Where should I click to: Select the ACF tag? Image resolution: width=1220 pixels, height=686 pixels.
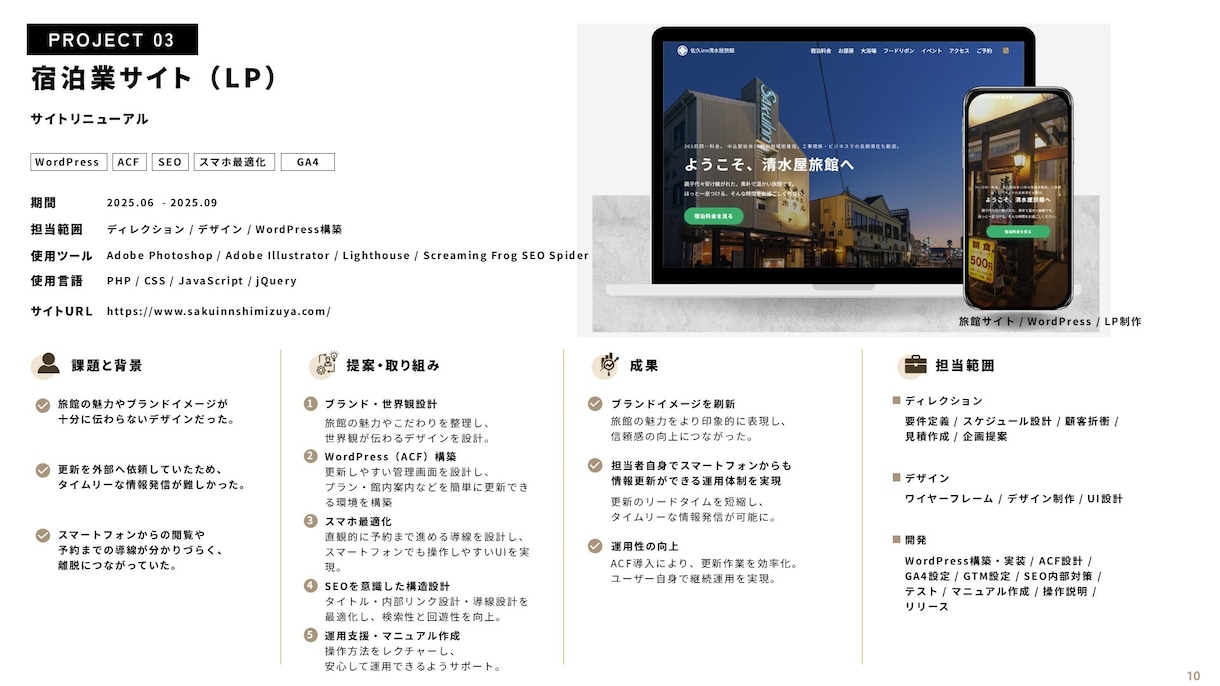[x=130, y=162]
